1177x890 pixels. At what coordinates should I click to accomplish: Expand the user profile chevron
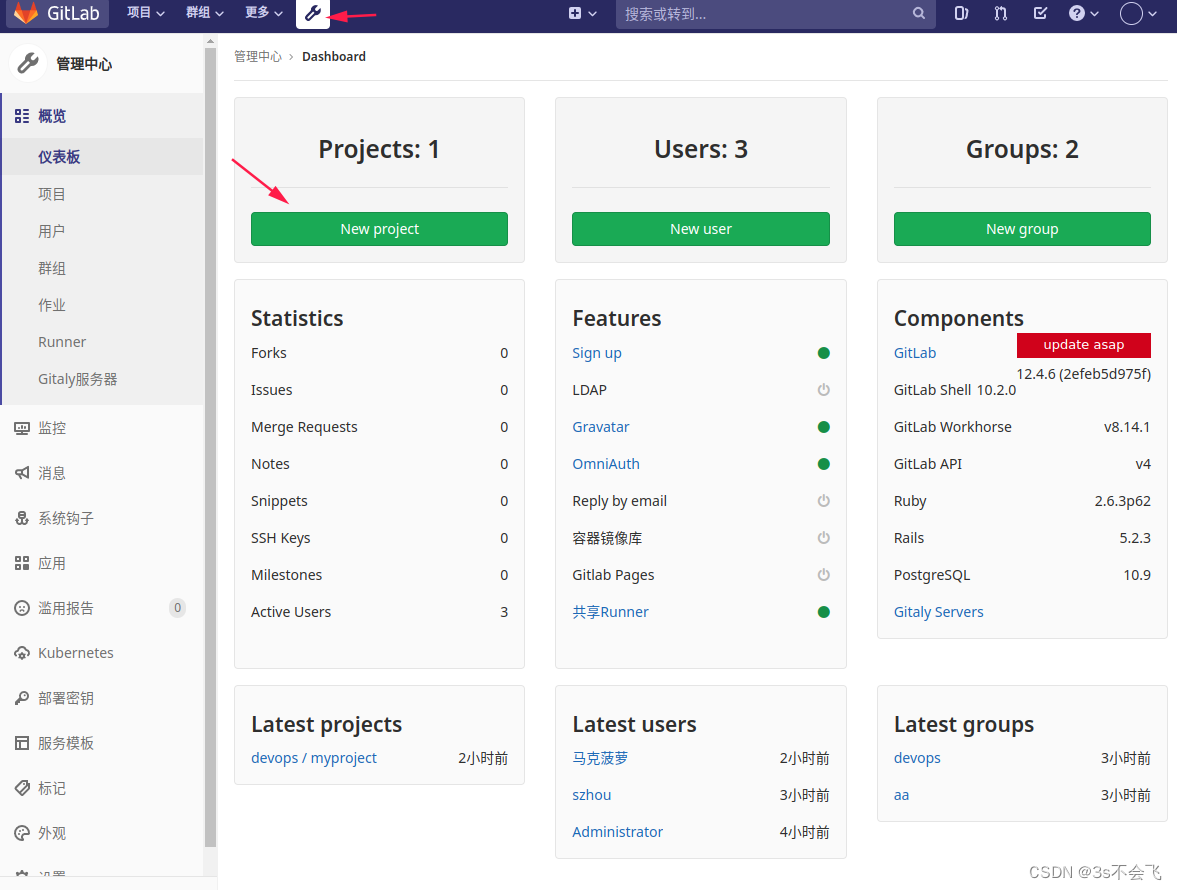(x=1152, y=14)
